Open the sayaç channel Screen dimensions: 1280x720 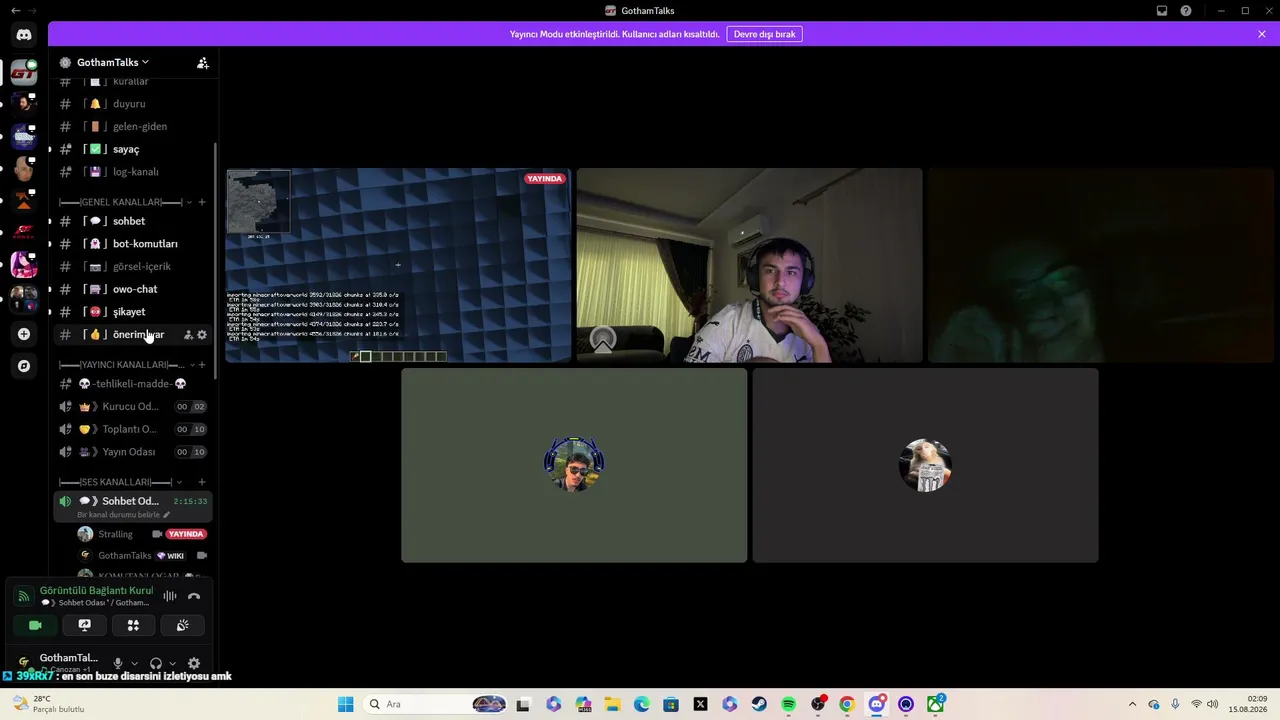coord(133,149)
